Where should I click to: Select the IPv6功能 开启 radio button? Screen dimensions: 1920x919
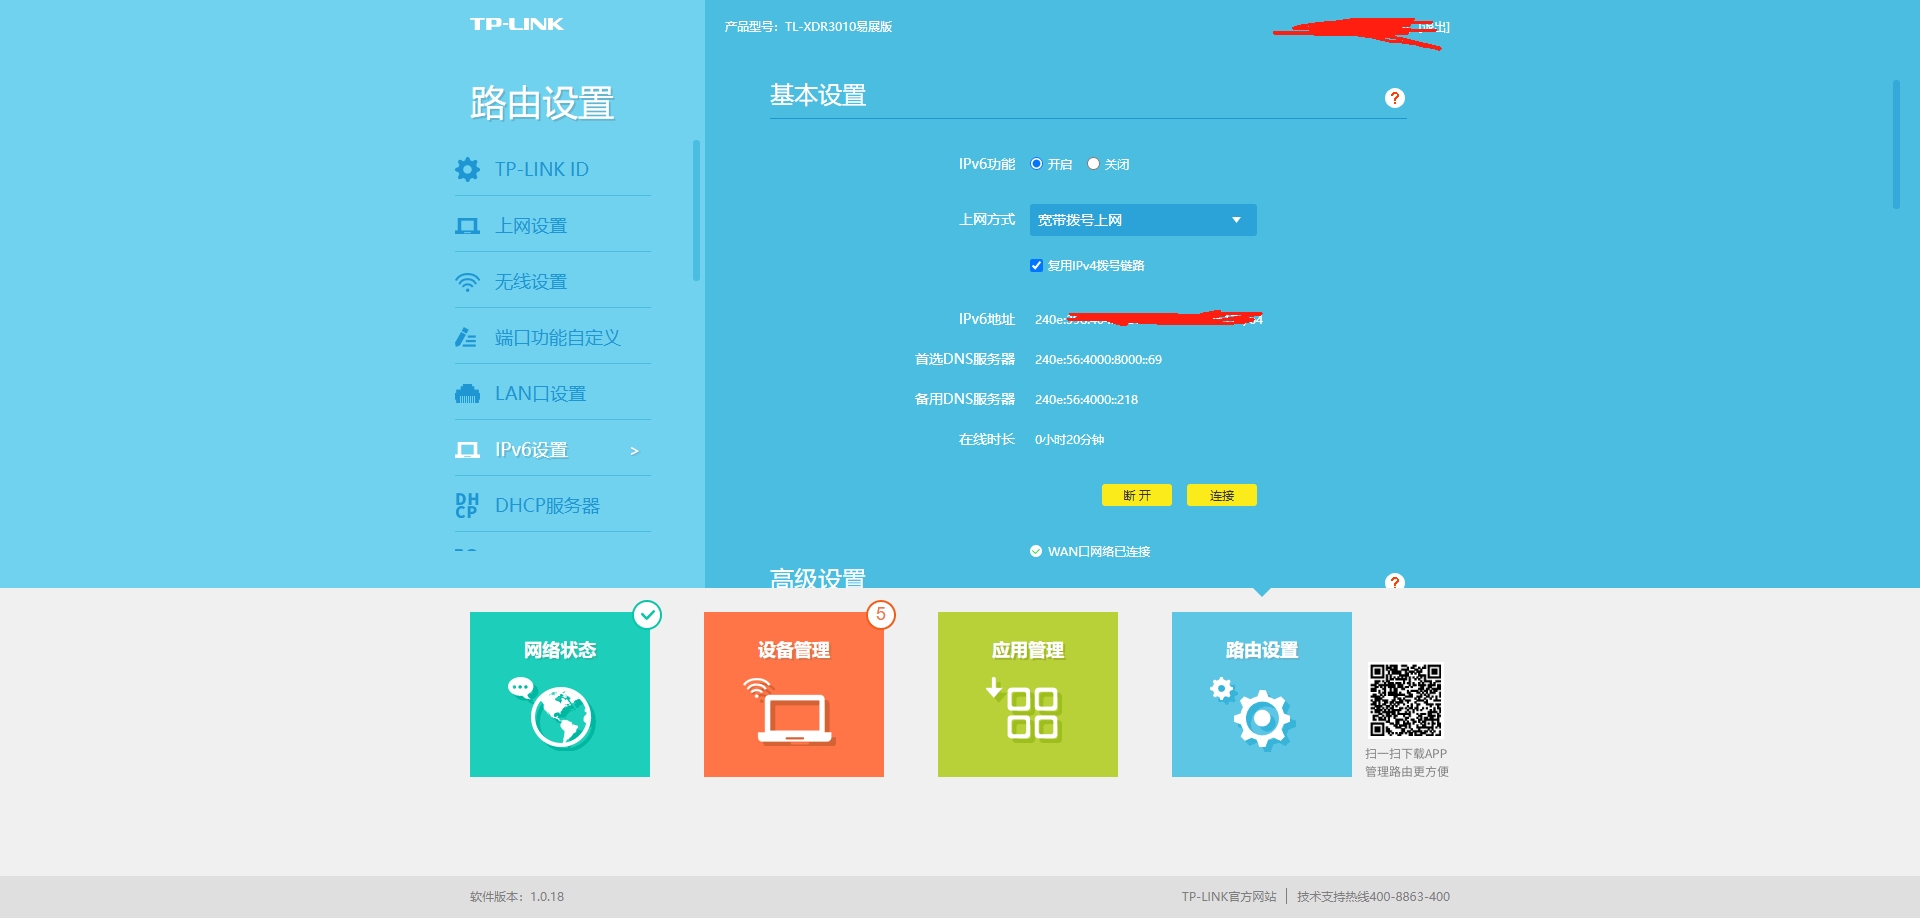[1037, 164]
